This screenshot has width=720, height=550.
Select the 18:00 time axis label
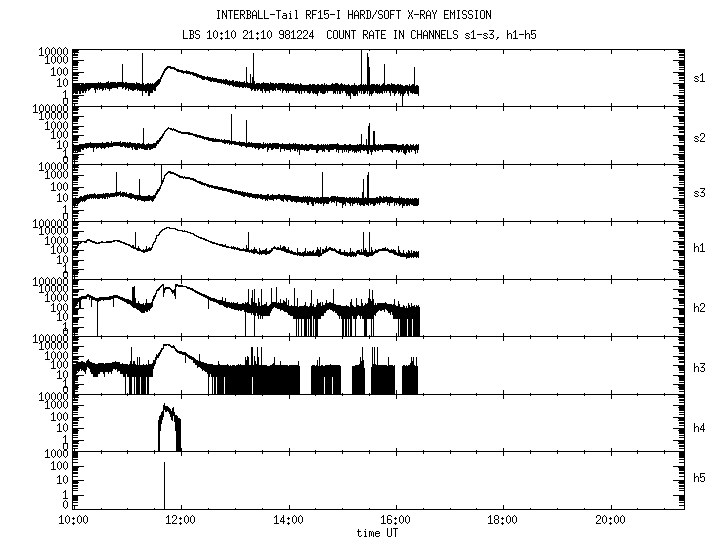[502, 520]
